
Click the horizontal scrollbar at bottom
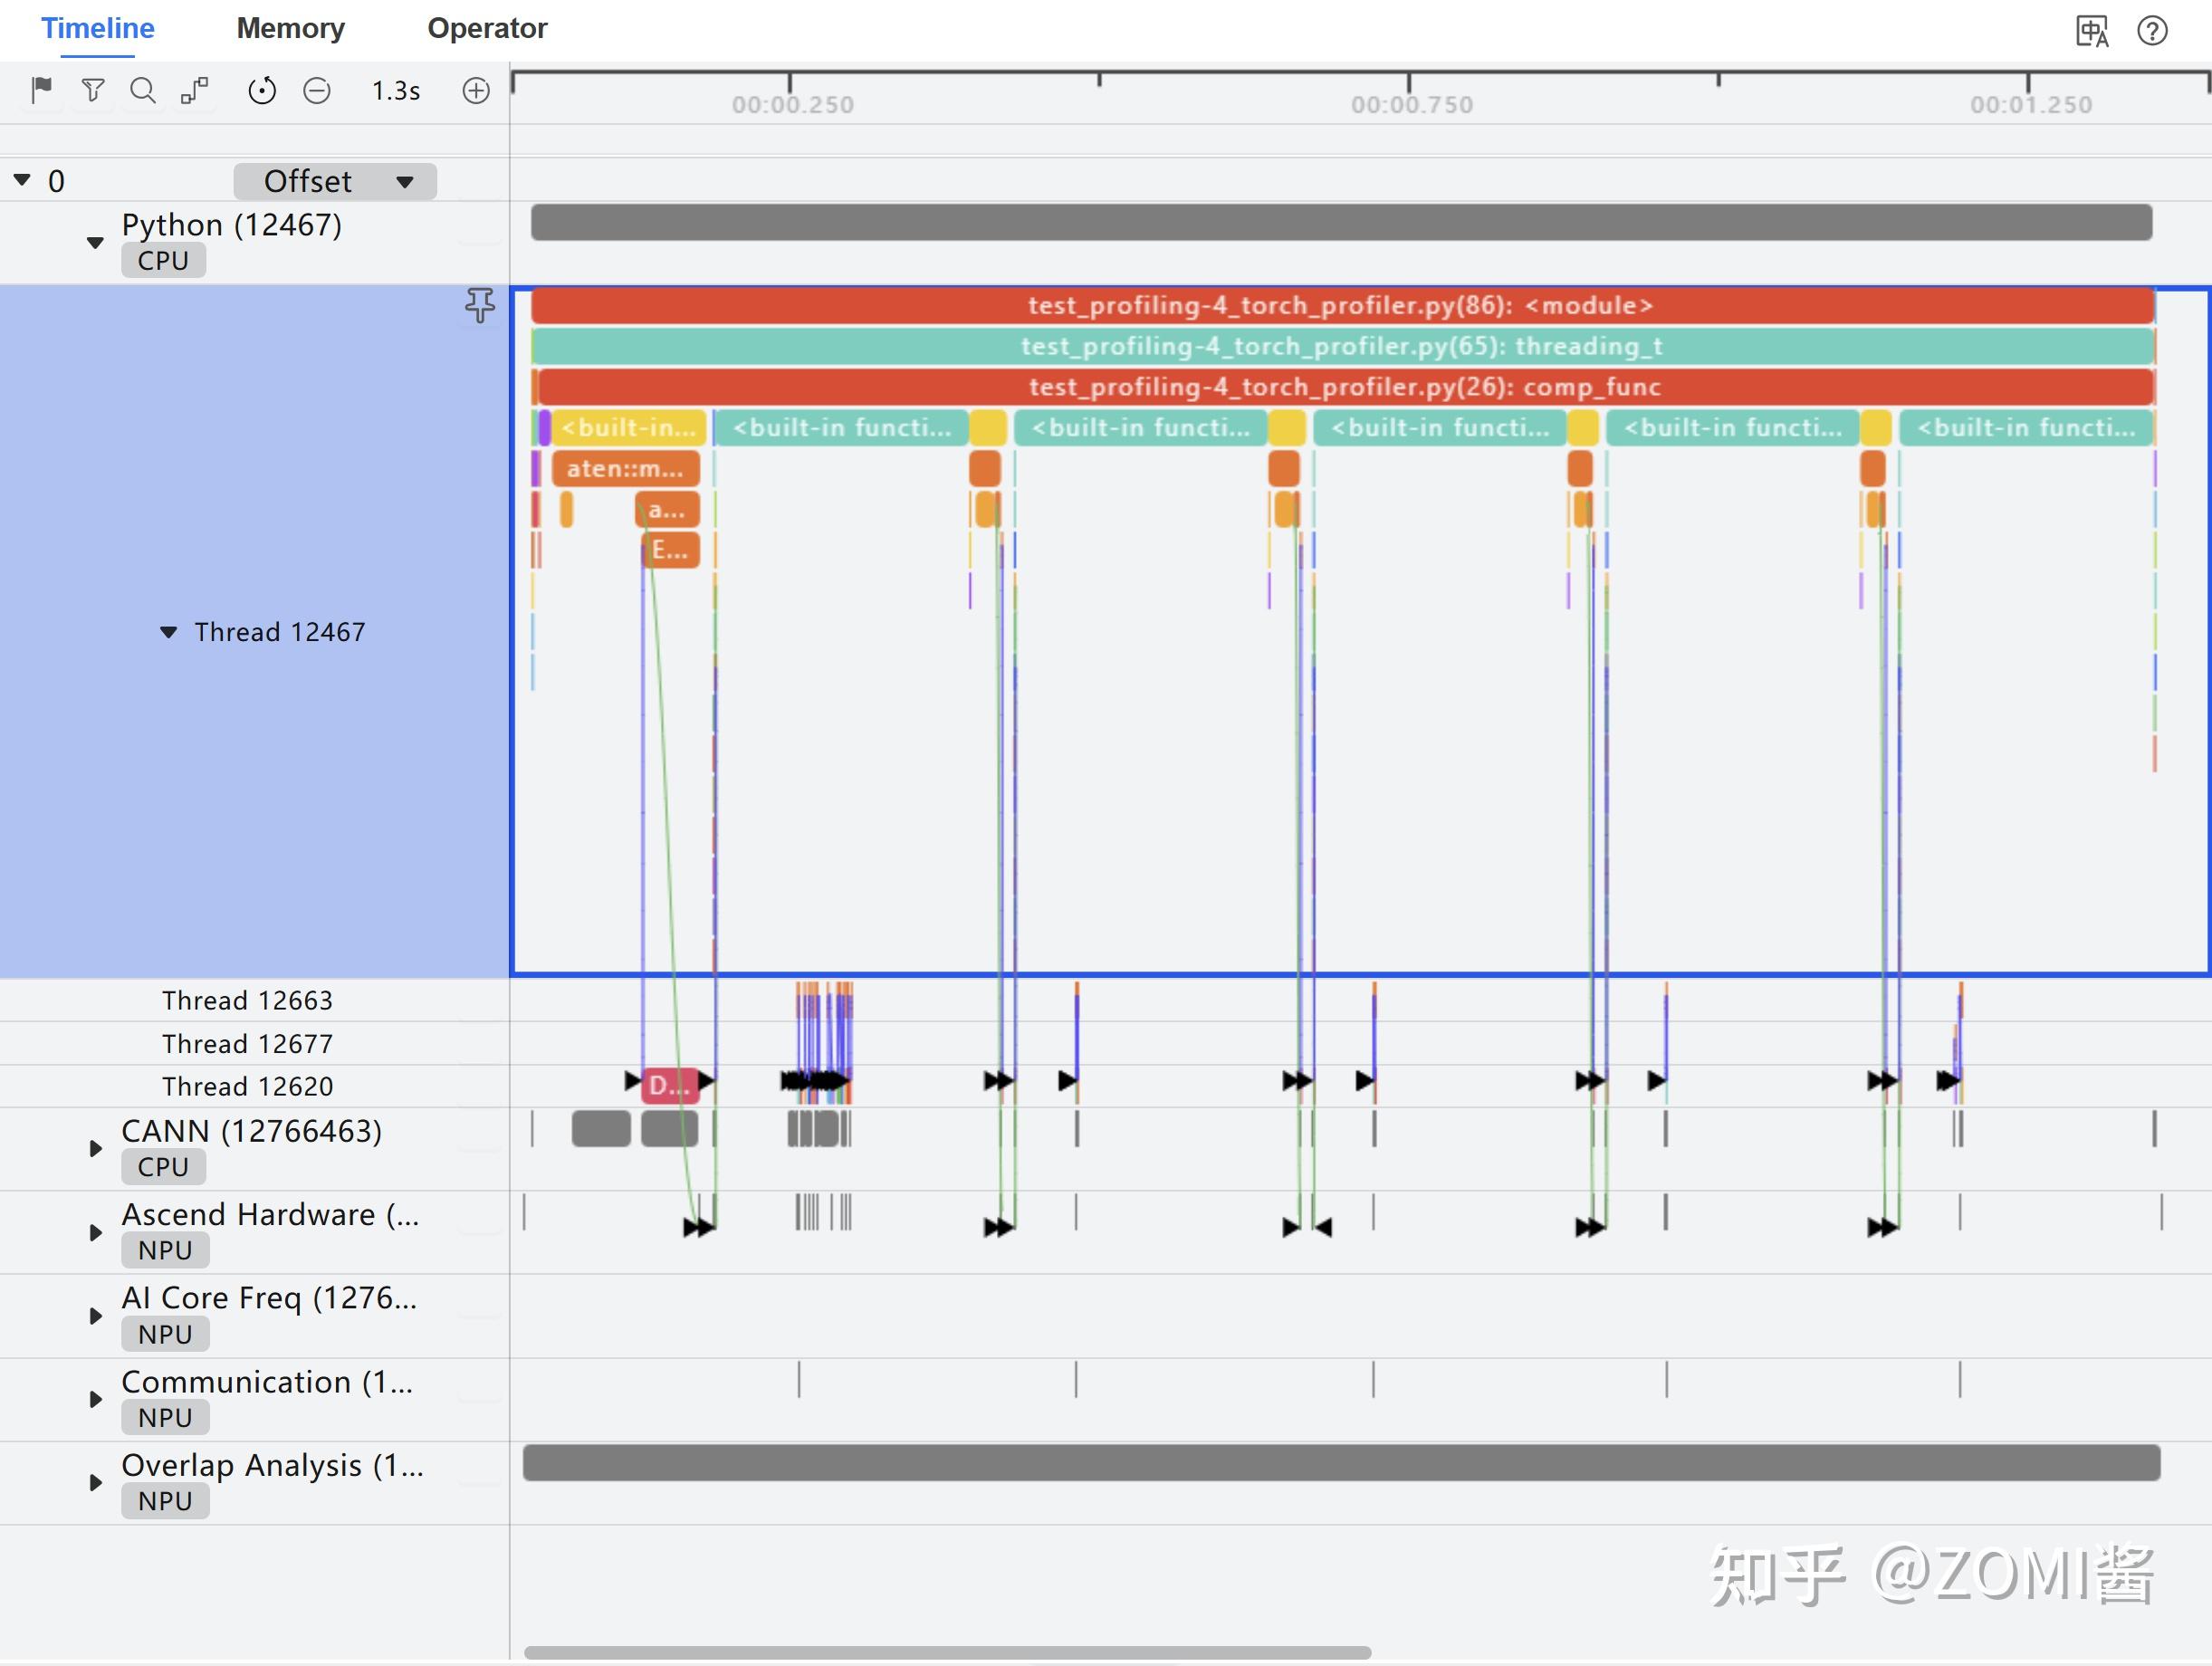tap(947, 1652)
